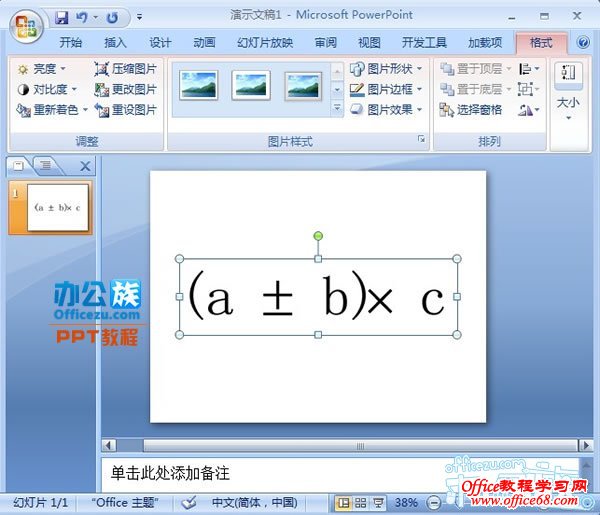Click the green rotation handle
600x515 pixels.
318,236
